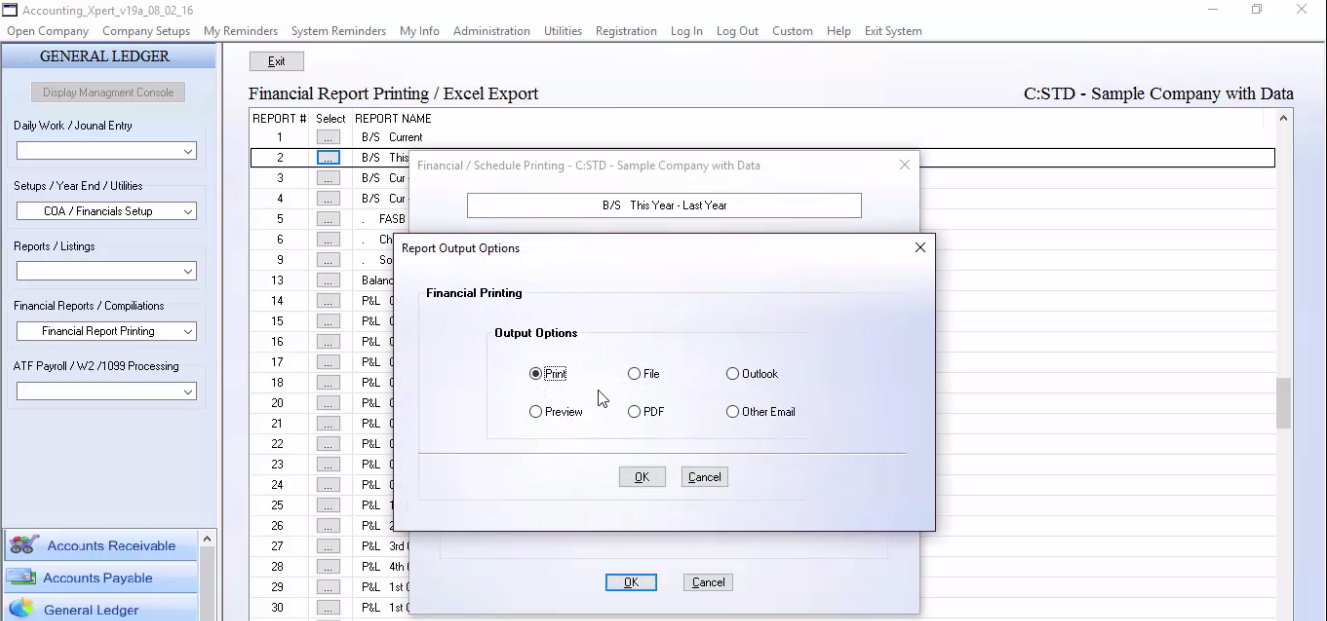Click the Accounting Xpert title bar icon
This screenshot has width=1327, height=621.
point(12,8)
